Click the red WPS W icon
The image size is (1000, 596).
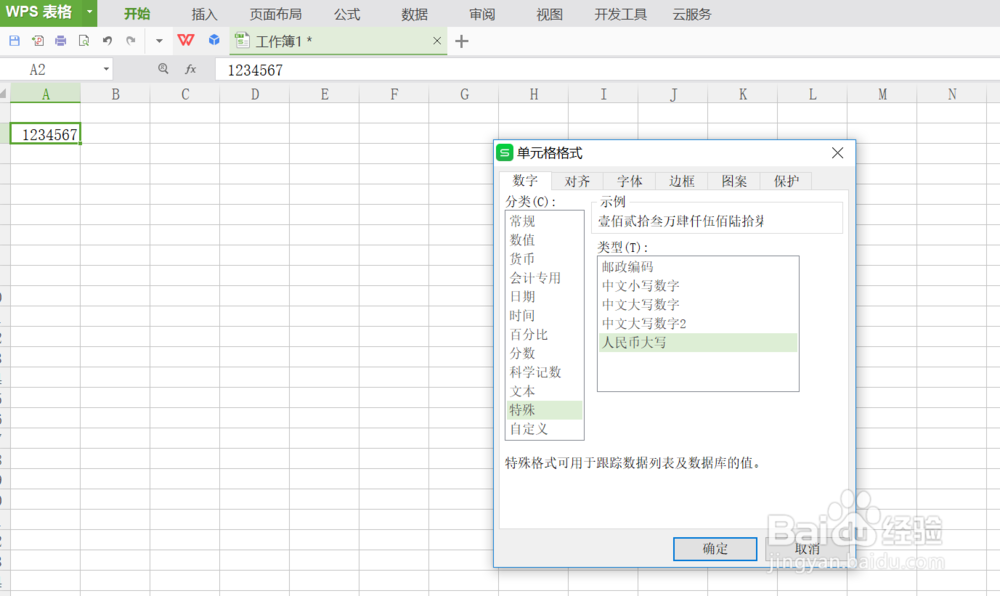186,40
